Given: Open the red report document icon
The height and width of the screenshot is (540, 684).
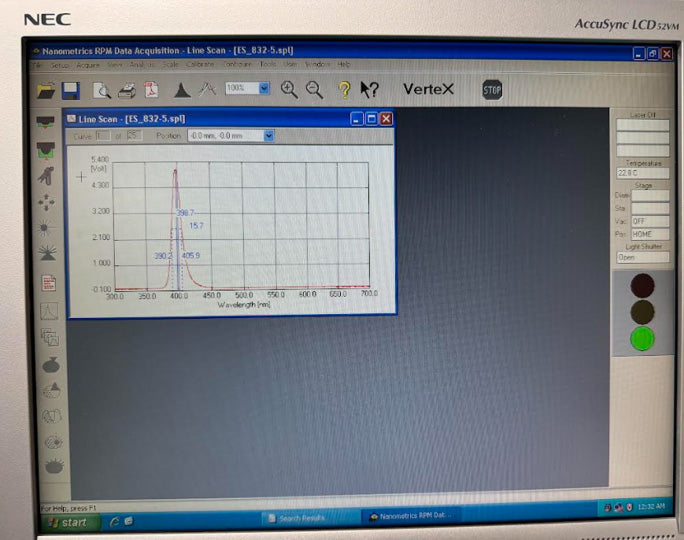Looking at the screenshot, I should [48, 283].
